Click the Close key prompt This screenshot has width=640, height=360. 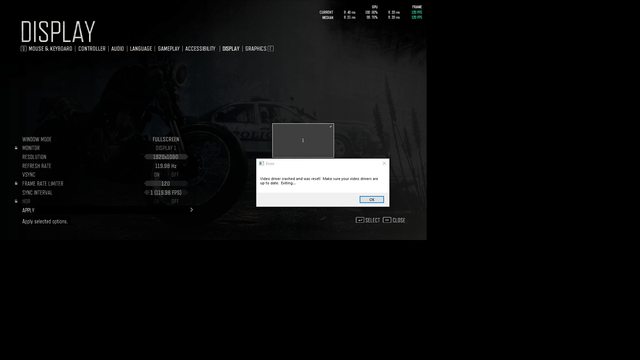point(394,220)
